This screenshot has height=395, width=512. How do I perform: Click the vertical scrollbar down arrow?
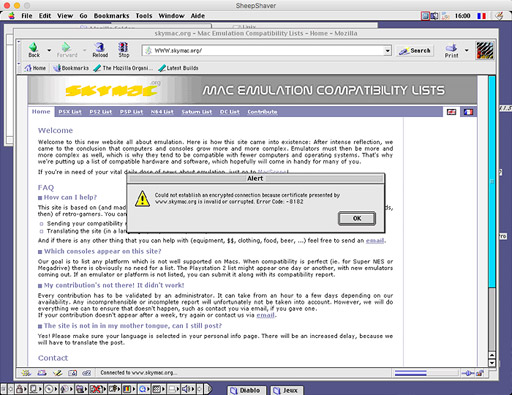click(x=492, y=363)
